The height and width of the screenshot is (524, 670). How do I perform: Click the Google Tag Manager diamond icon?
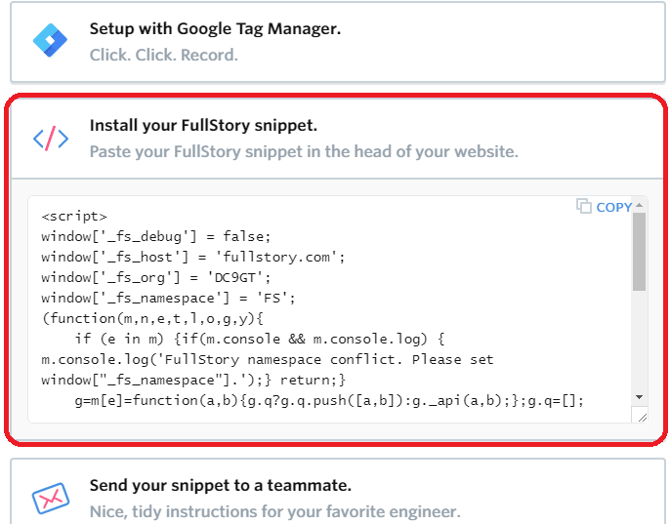(x=47, y=41)
